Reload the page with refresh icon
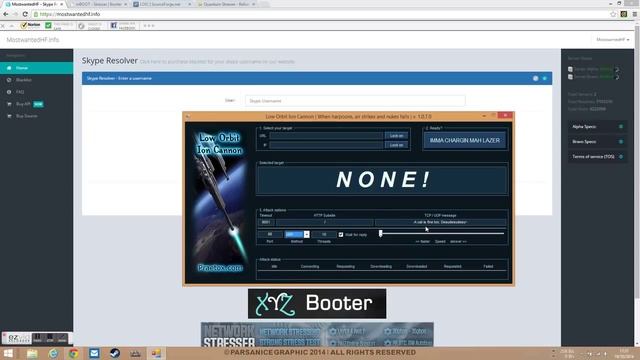The width and height of the screenshot is (640, 360). pos(25,14)
